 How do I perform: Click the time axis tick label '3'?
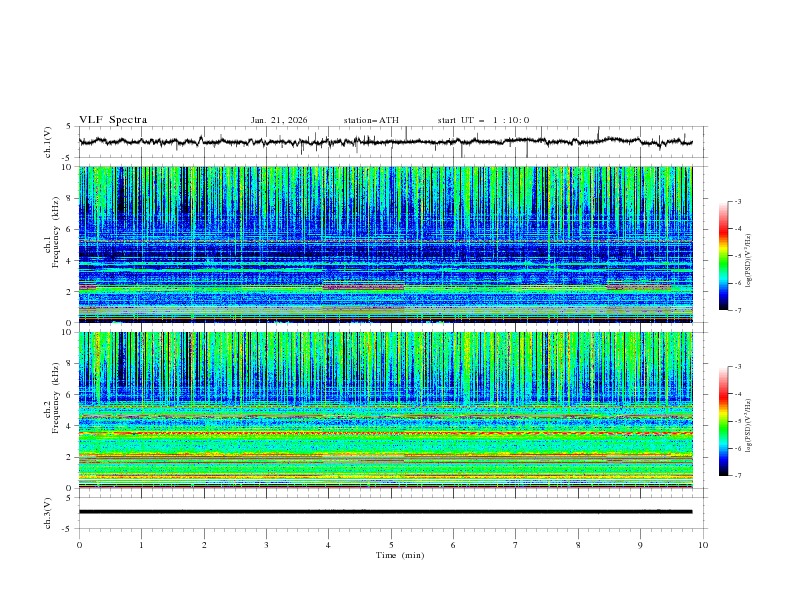click(266, 545)
